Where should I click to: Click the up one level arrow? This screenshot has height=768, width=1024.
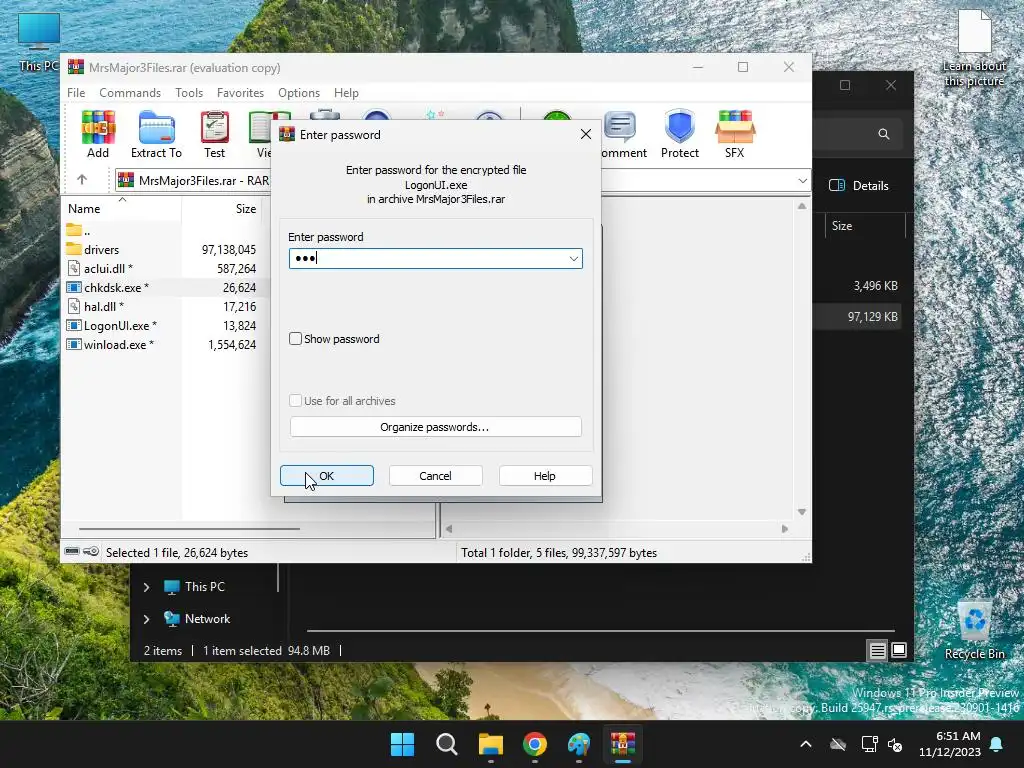tap(82, 180)
